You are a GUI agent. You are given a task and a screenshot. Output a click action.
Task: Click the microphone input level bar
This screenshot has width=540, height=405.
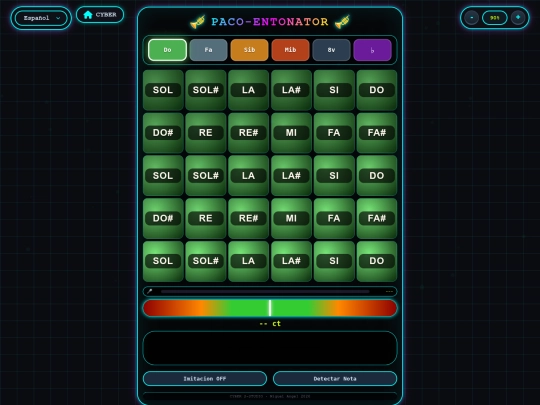[265, 291]
